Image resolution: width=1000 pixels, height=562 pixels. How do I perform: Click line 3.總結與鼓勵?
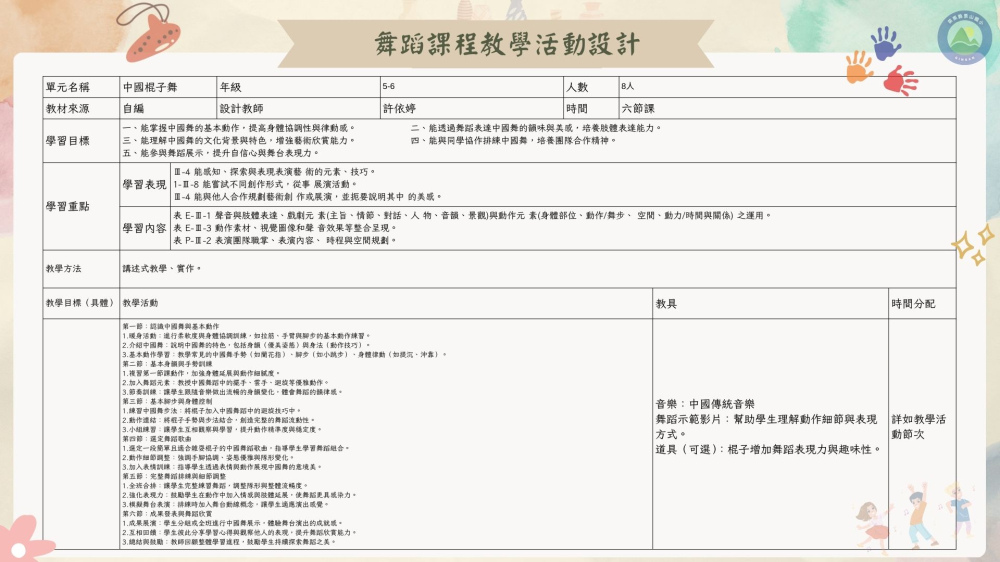pos(228,542)
